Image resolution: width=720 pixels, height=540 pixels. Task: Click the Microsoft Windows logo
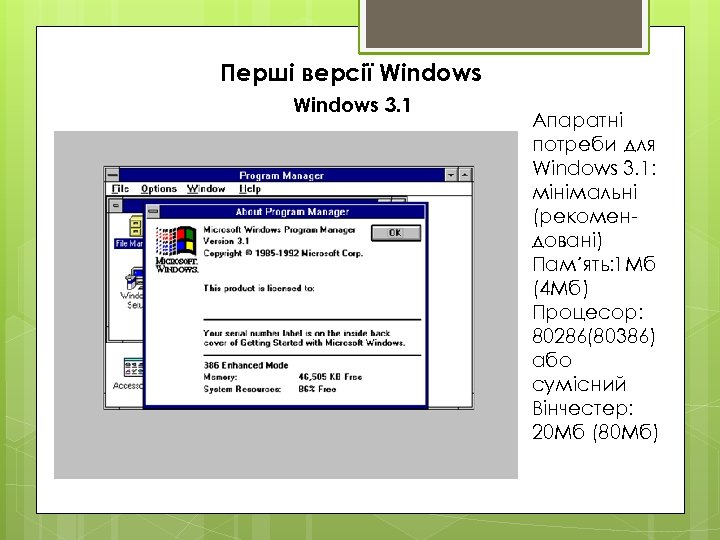(x=177, y=249)
